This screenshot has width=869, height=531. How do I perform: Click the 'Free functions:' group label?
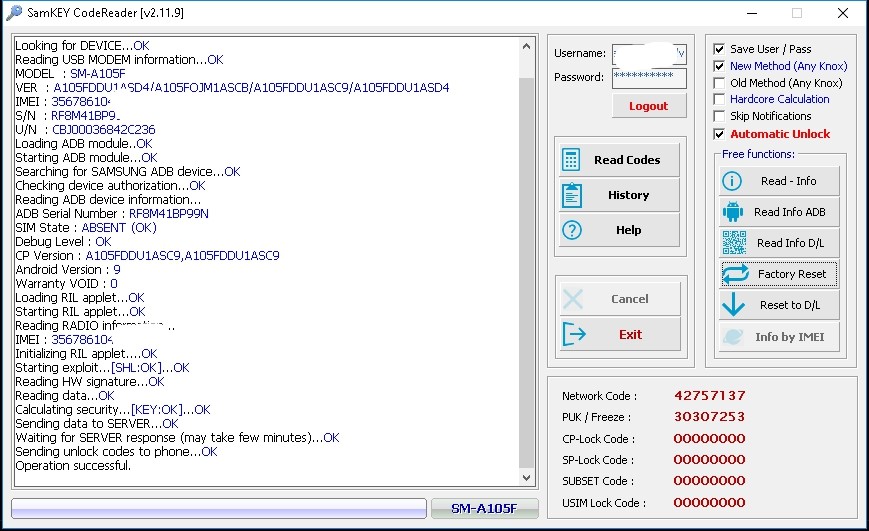758,154
